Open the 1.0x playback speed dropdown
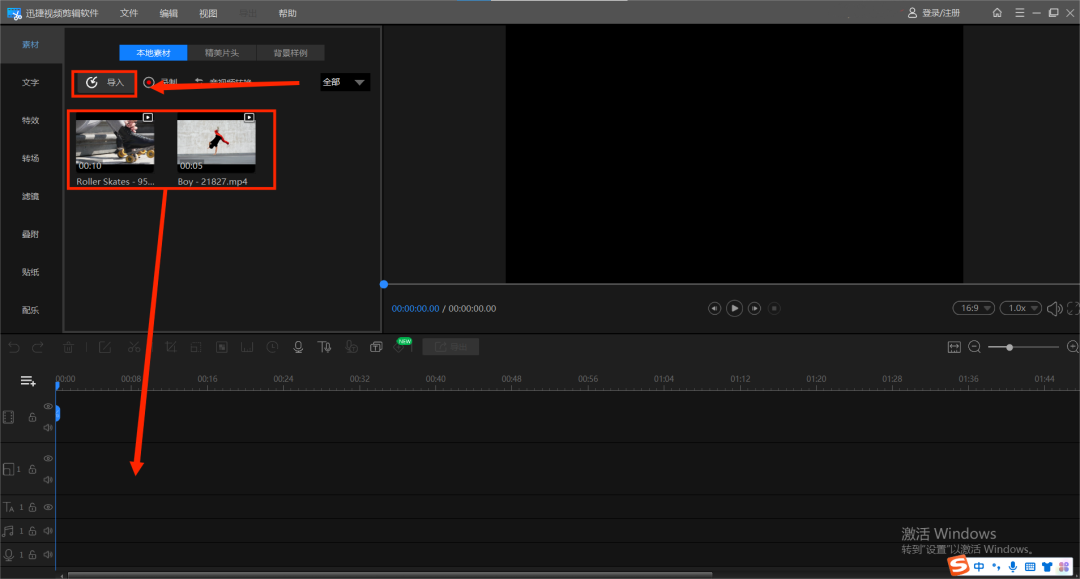This screenshot has width=1080, height=579. click(1021, 308)
